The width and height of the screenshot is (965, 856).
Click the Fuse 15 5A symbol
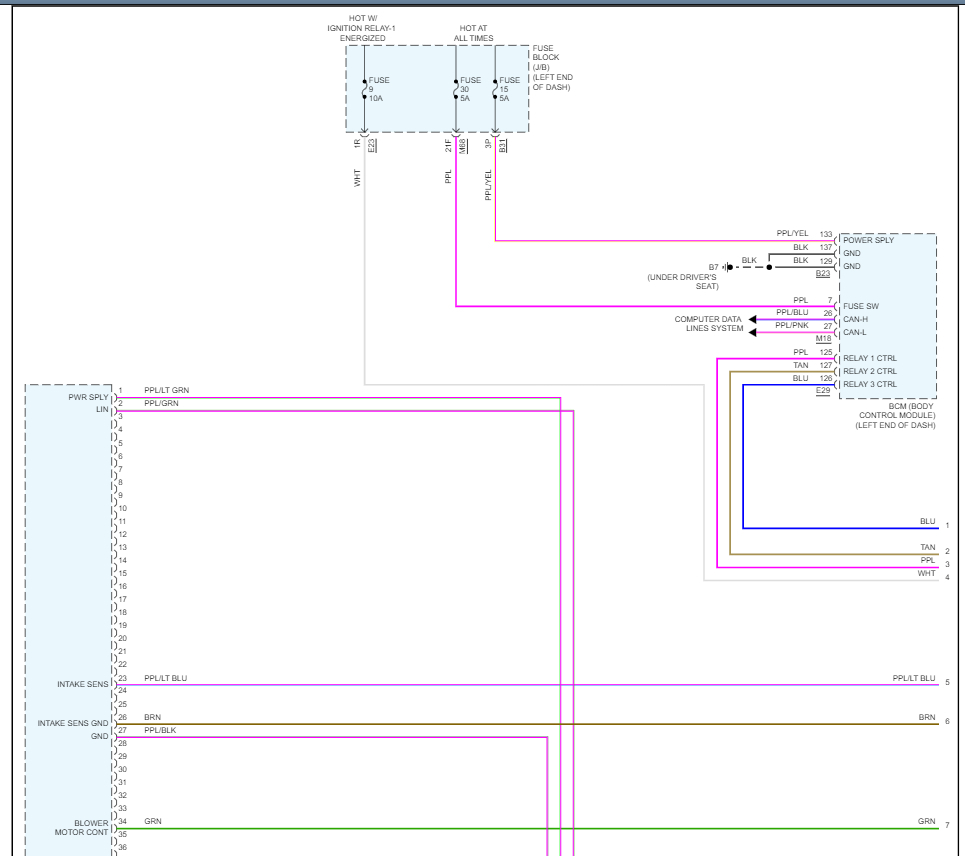tap(495, 88)
